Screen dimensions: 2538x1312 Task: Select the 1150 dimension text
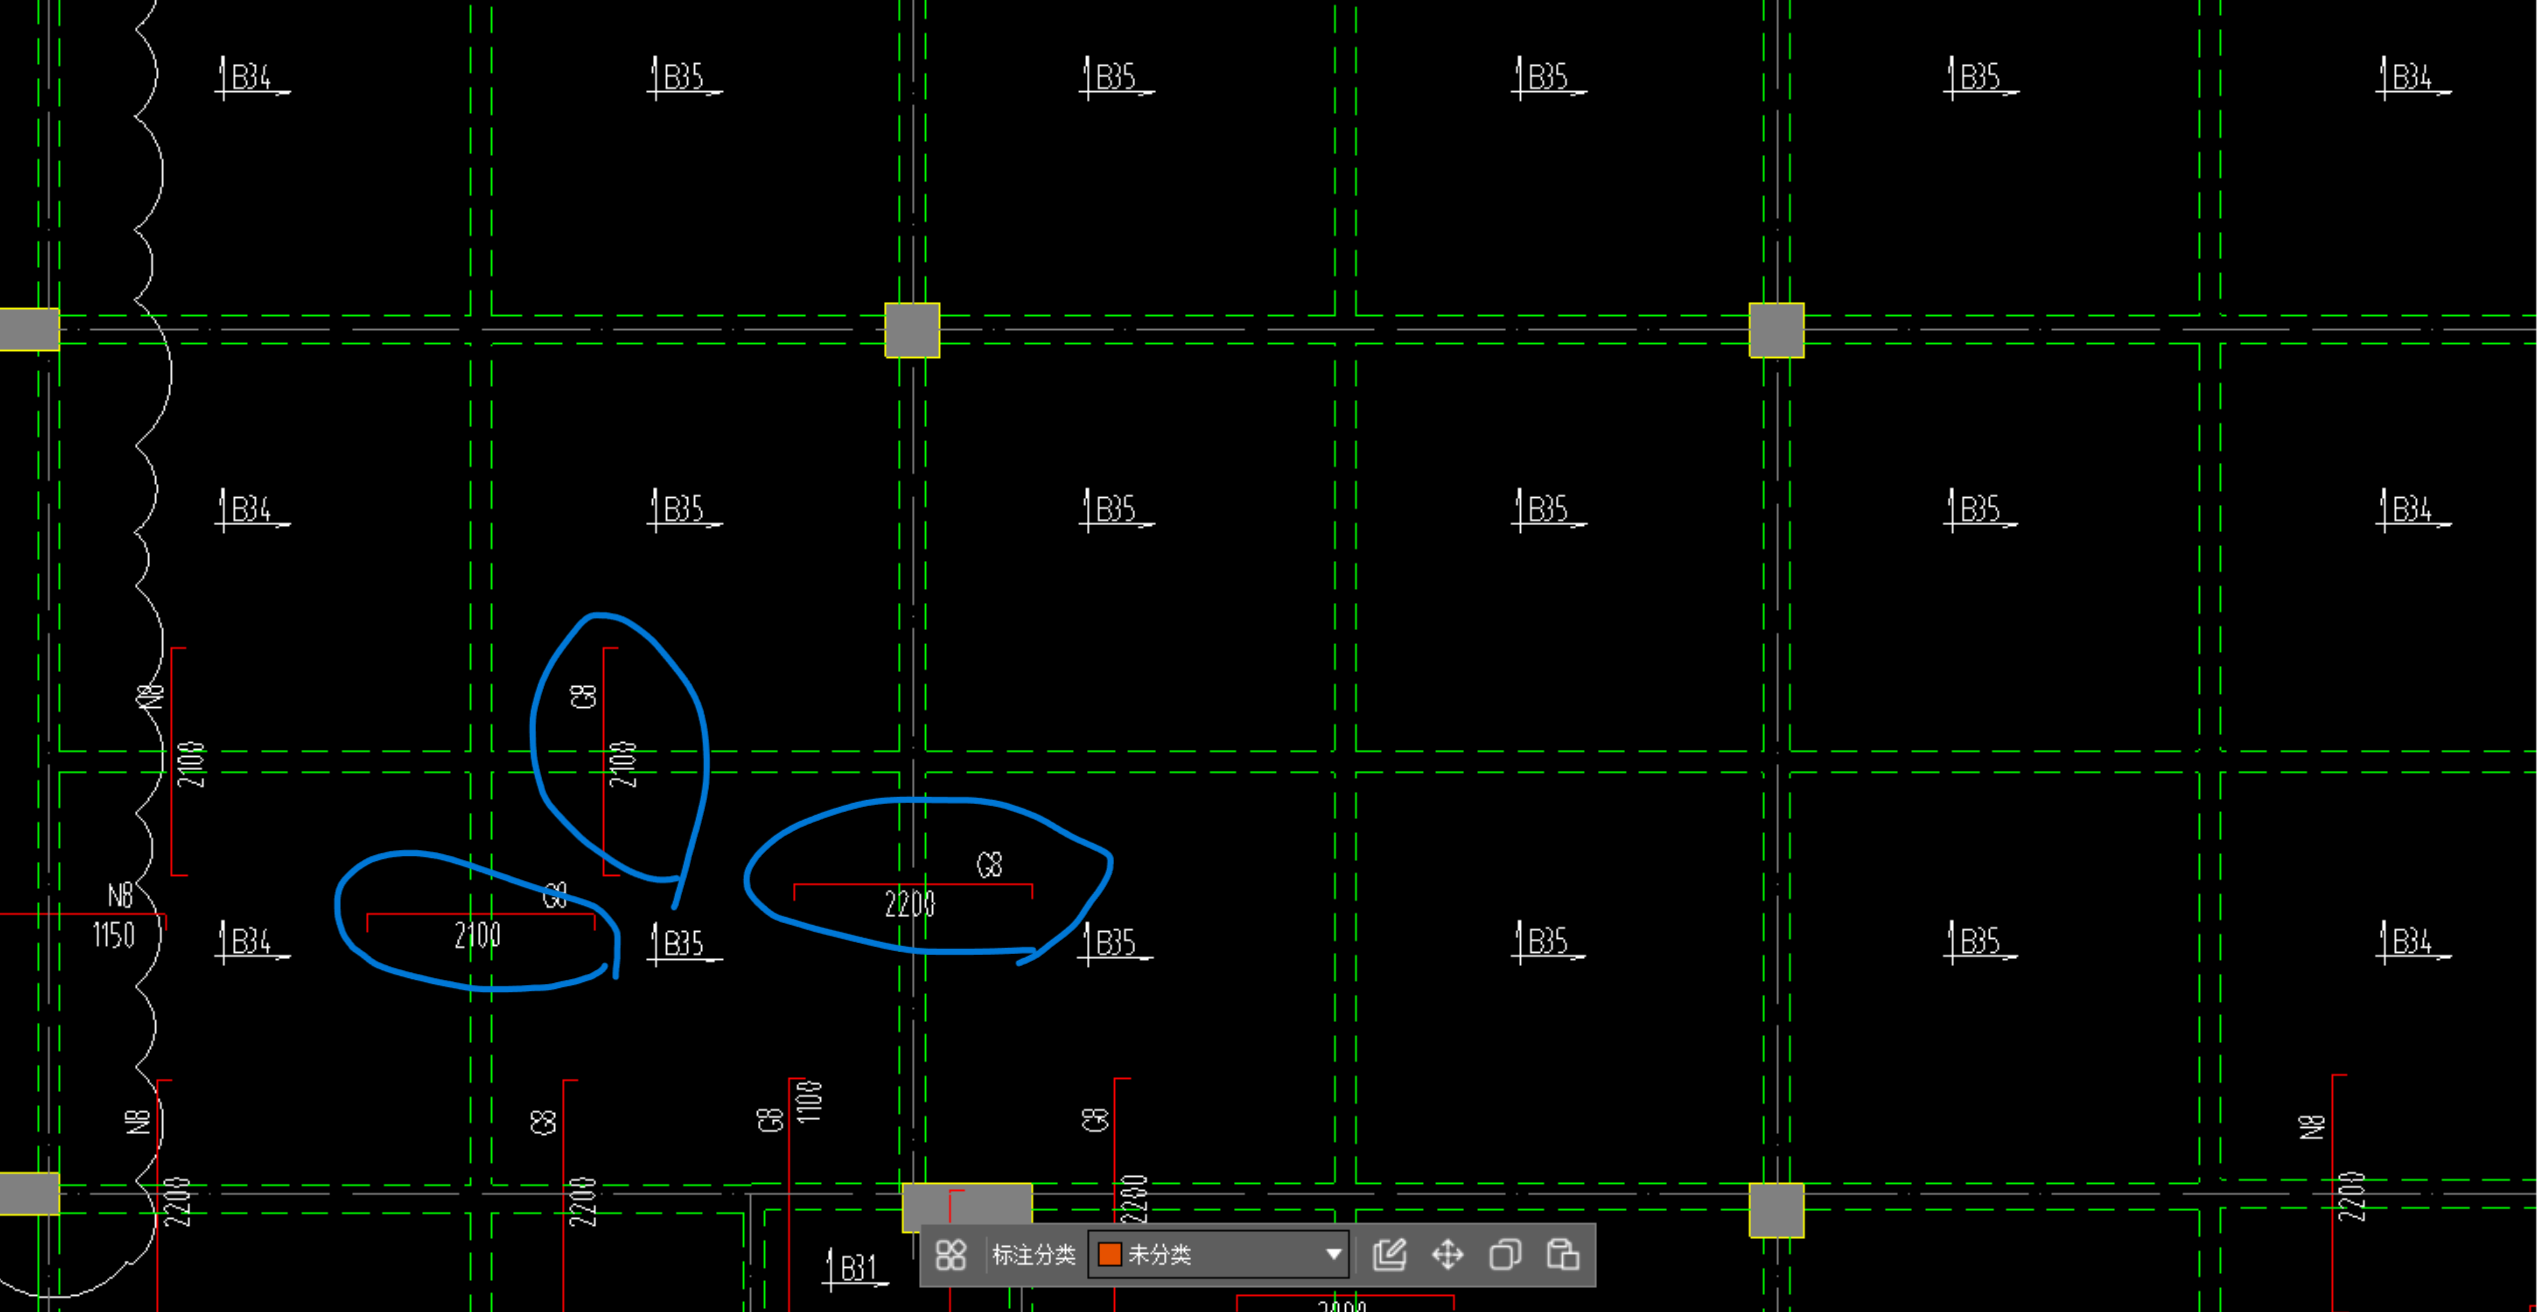[x=113, y=935]
